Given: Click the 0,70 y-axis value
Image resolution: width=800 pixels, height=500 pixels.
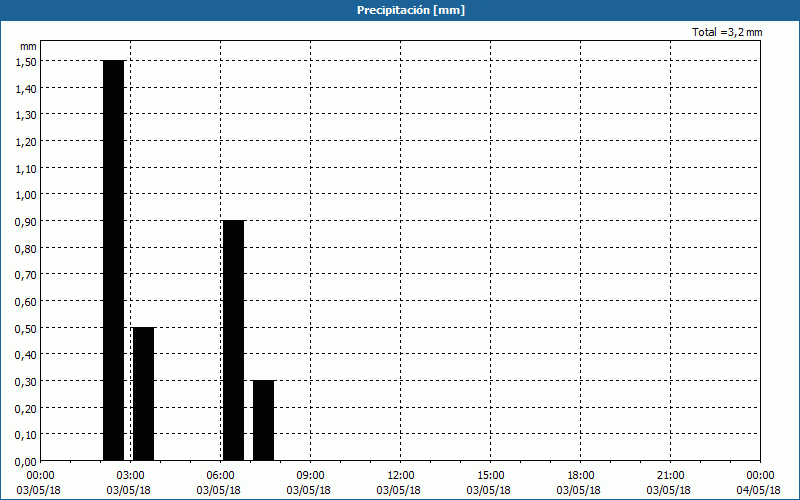Looking at the screenshot, I should [x=26, y=274].
